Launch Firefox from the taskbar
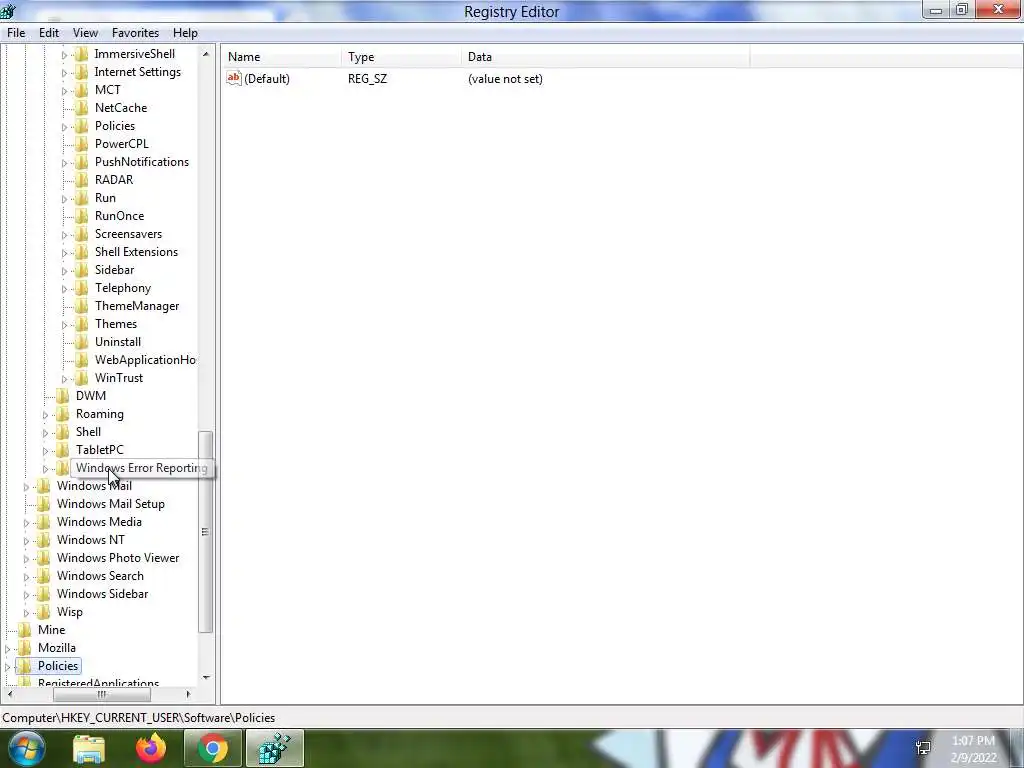This screenshot has width=1024, height=768. pyautogui.click(x=151, y=749)
